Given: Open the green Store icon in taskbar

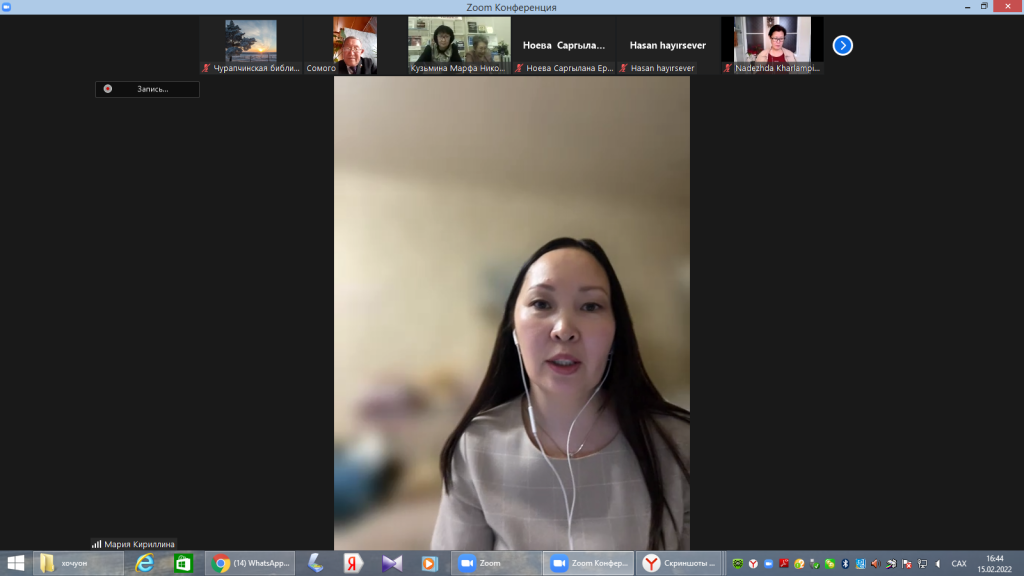Looking at the screenshot, I should pos(183,563).
